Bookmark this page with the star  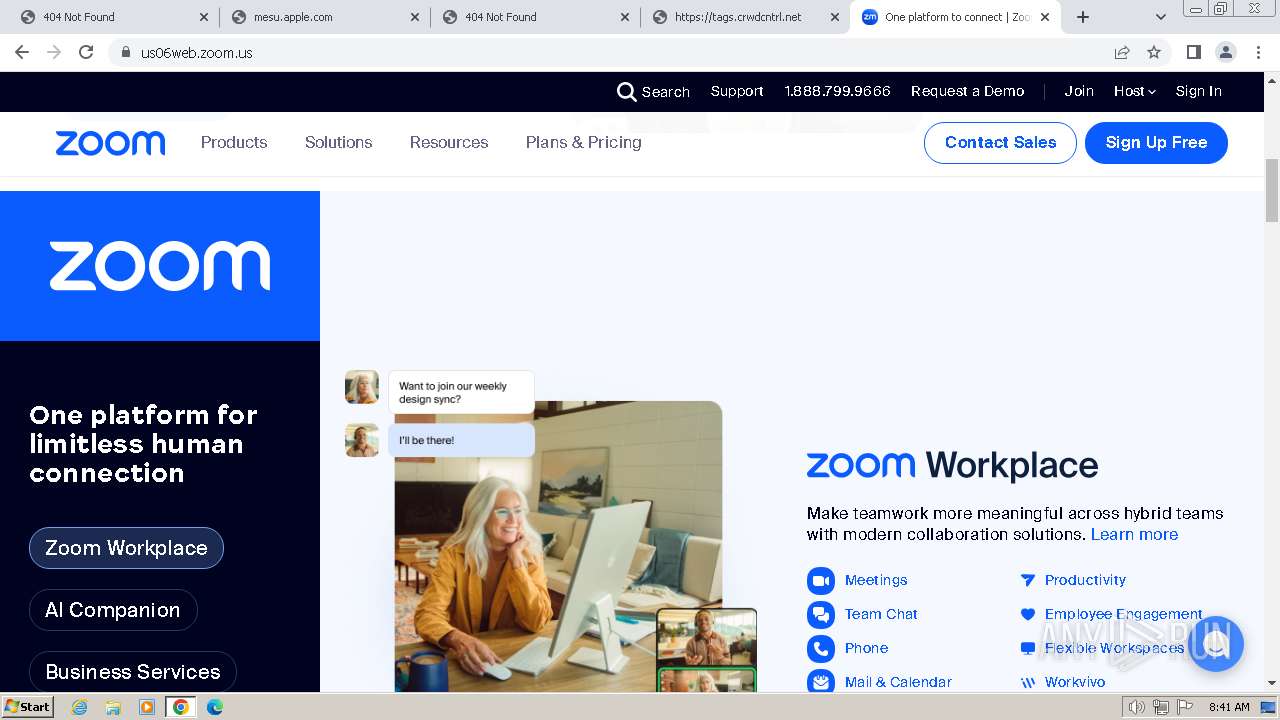tap(1154, 52)
